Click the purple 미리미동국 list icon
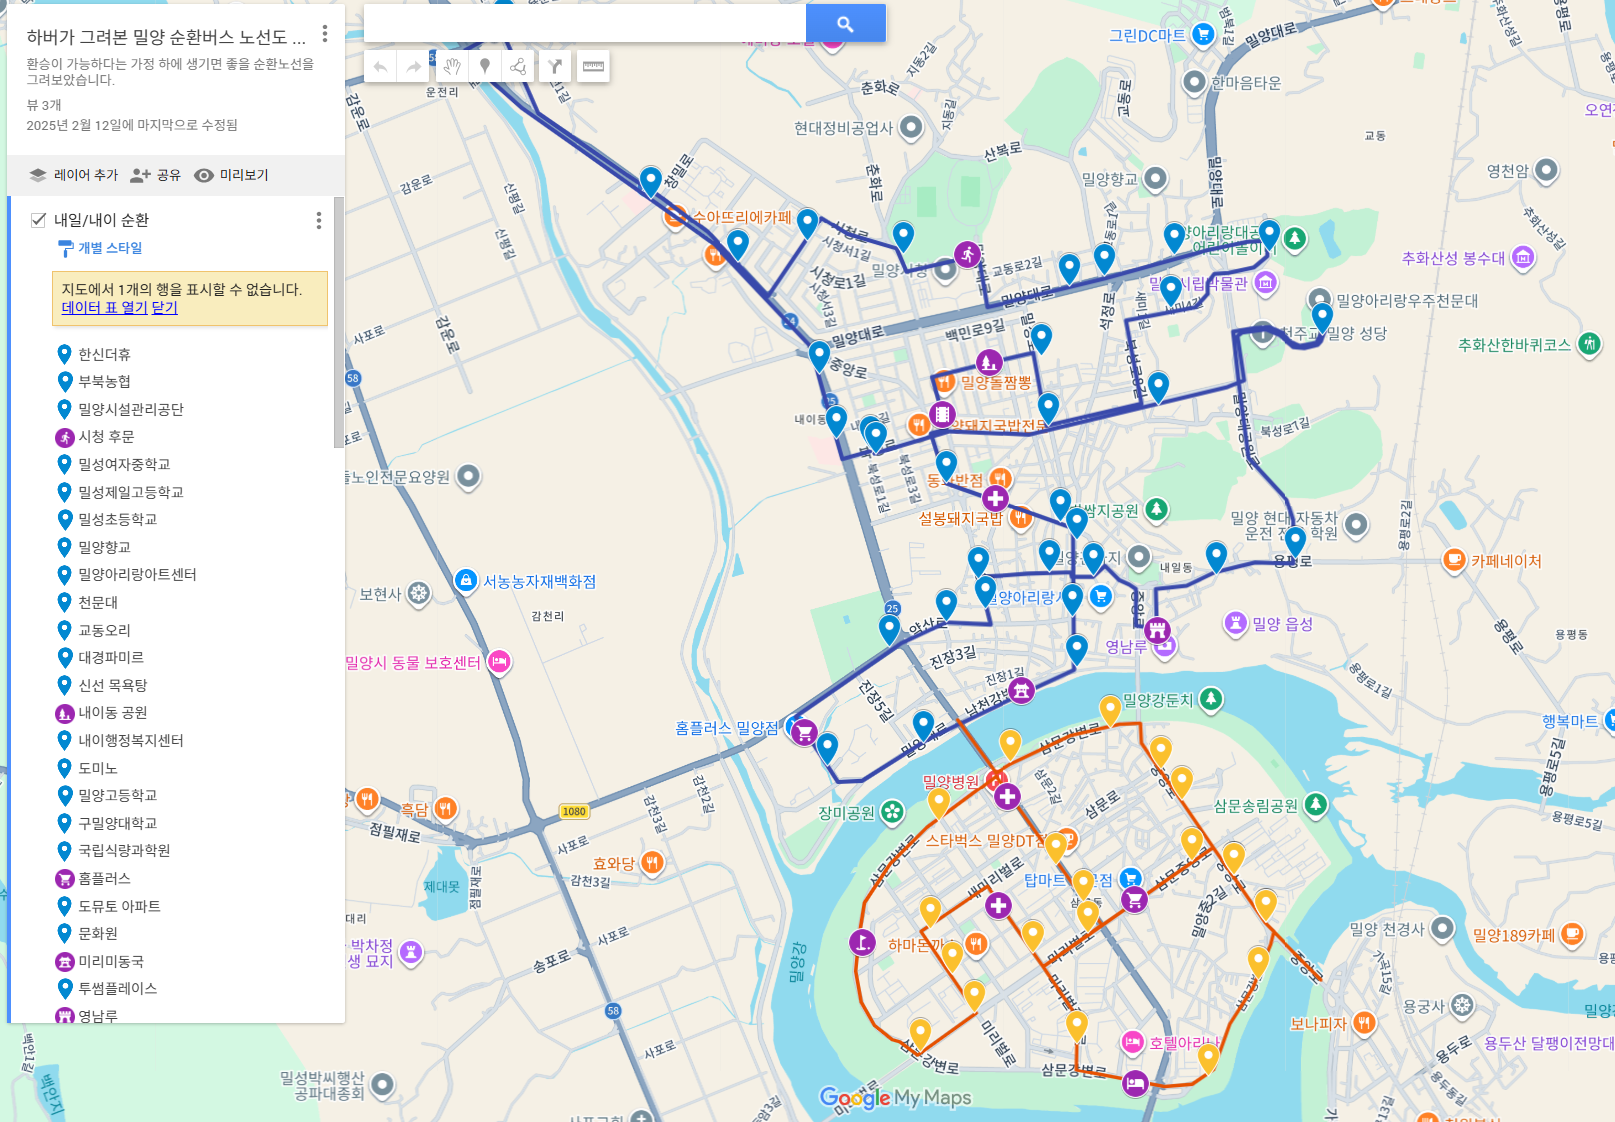The image size is (1615, 1122). pos(65,962)
